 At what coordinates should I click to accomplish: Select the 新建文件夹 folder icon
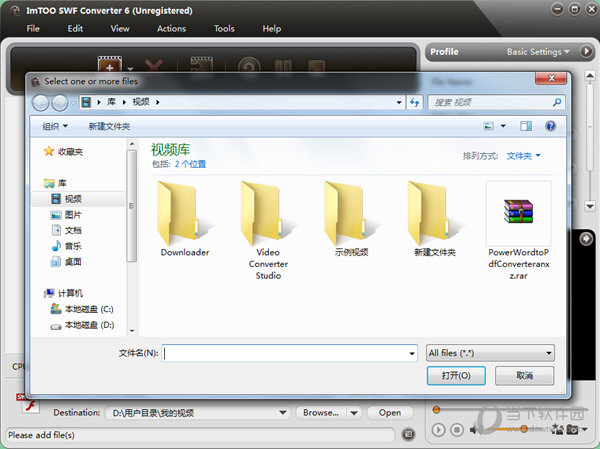(435, 213)
